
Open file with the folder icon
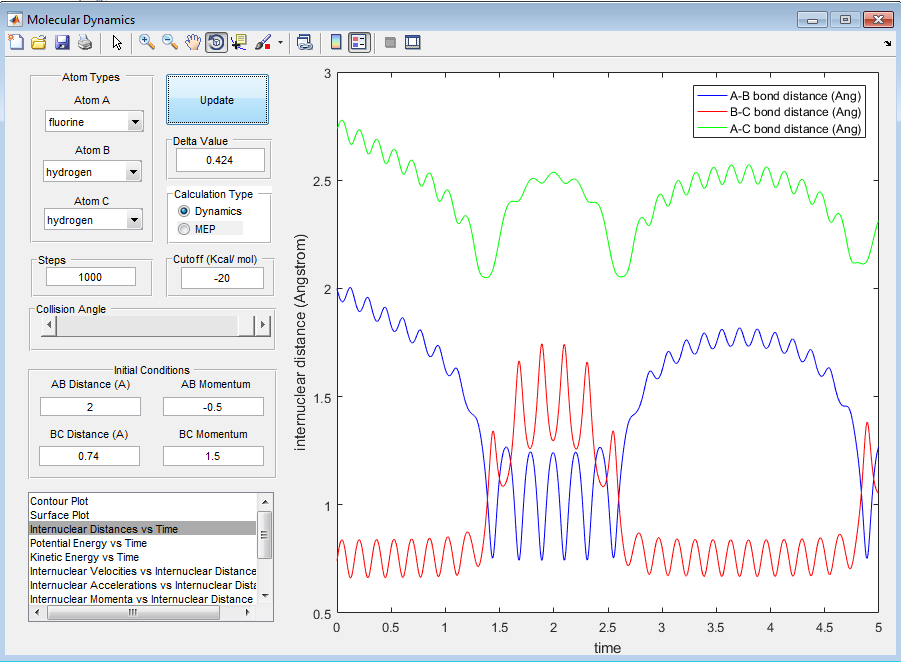39,42
